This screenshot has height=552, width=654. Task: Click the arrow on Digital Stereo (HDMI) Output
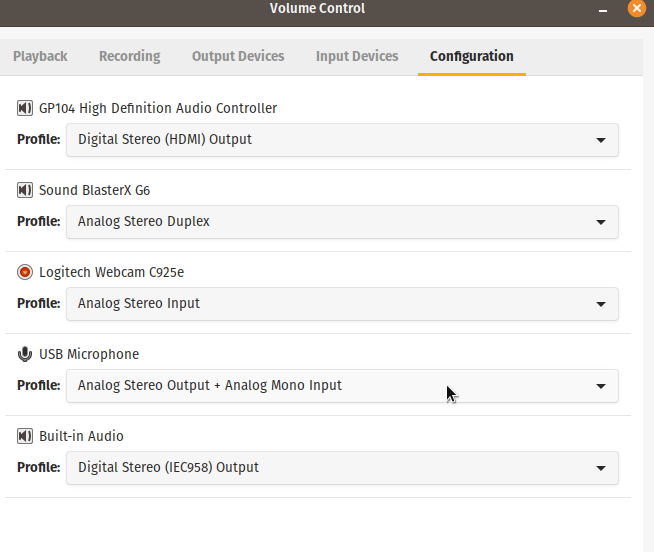(601, 140)
